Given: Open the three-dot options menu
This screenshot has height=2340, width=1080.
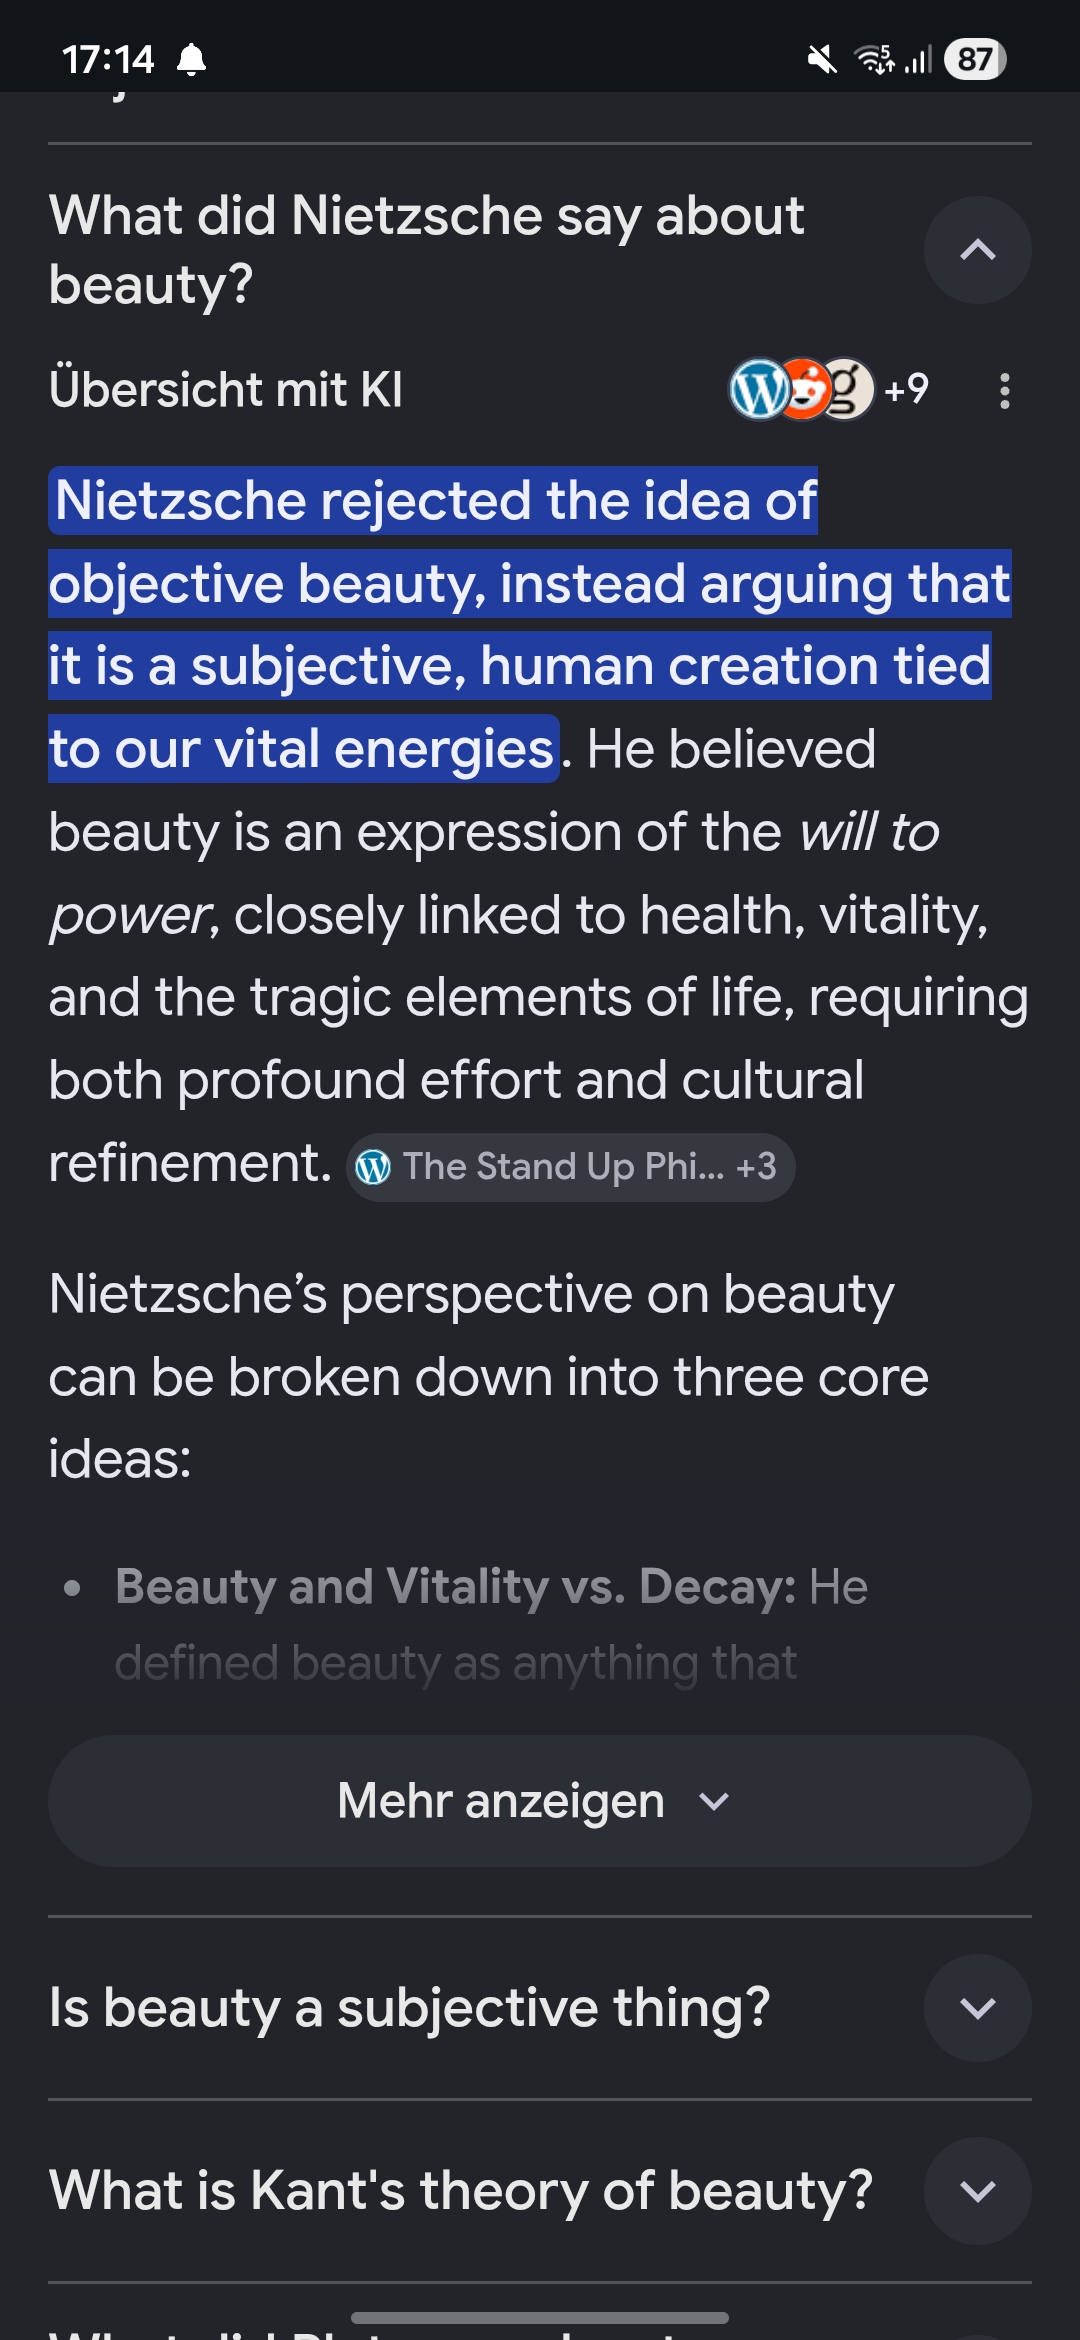Looking at the screenshot, I should pos(1005,391).
